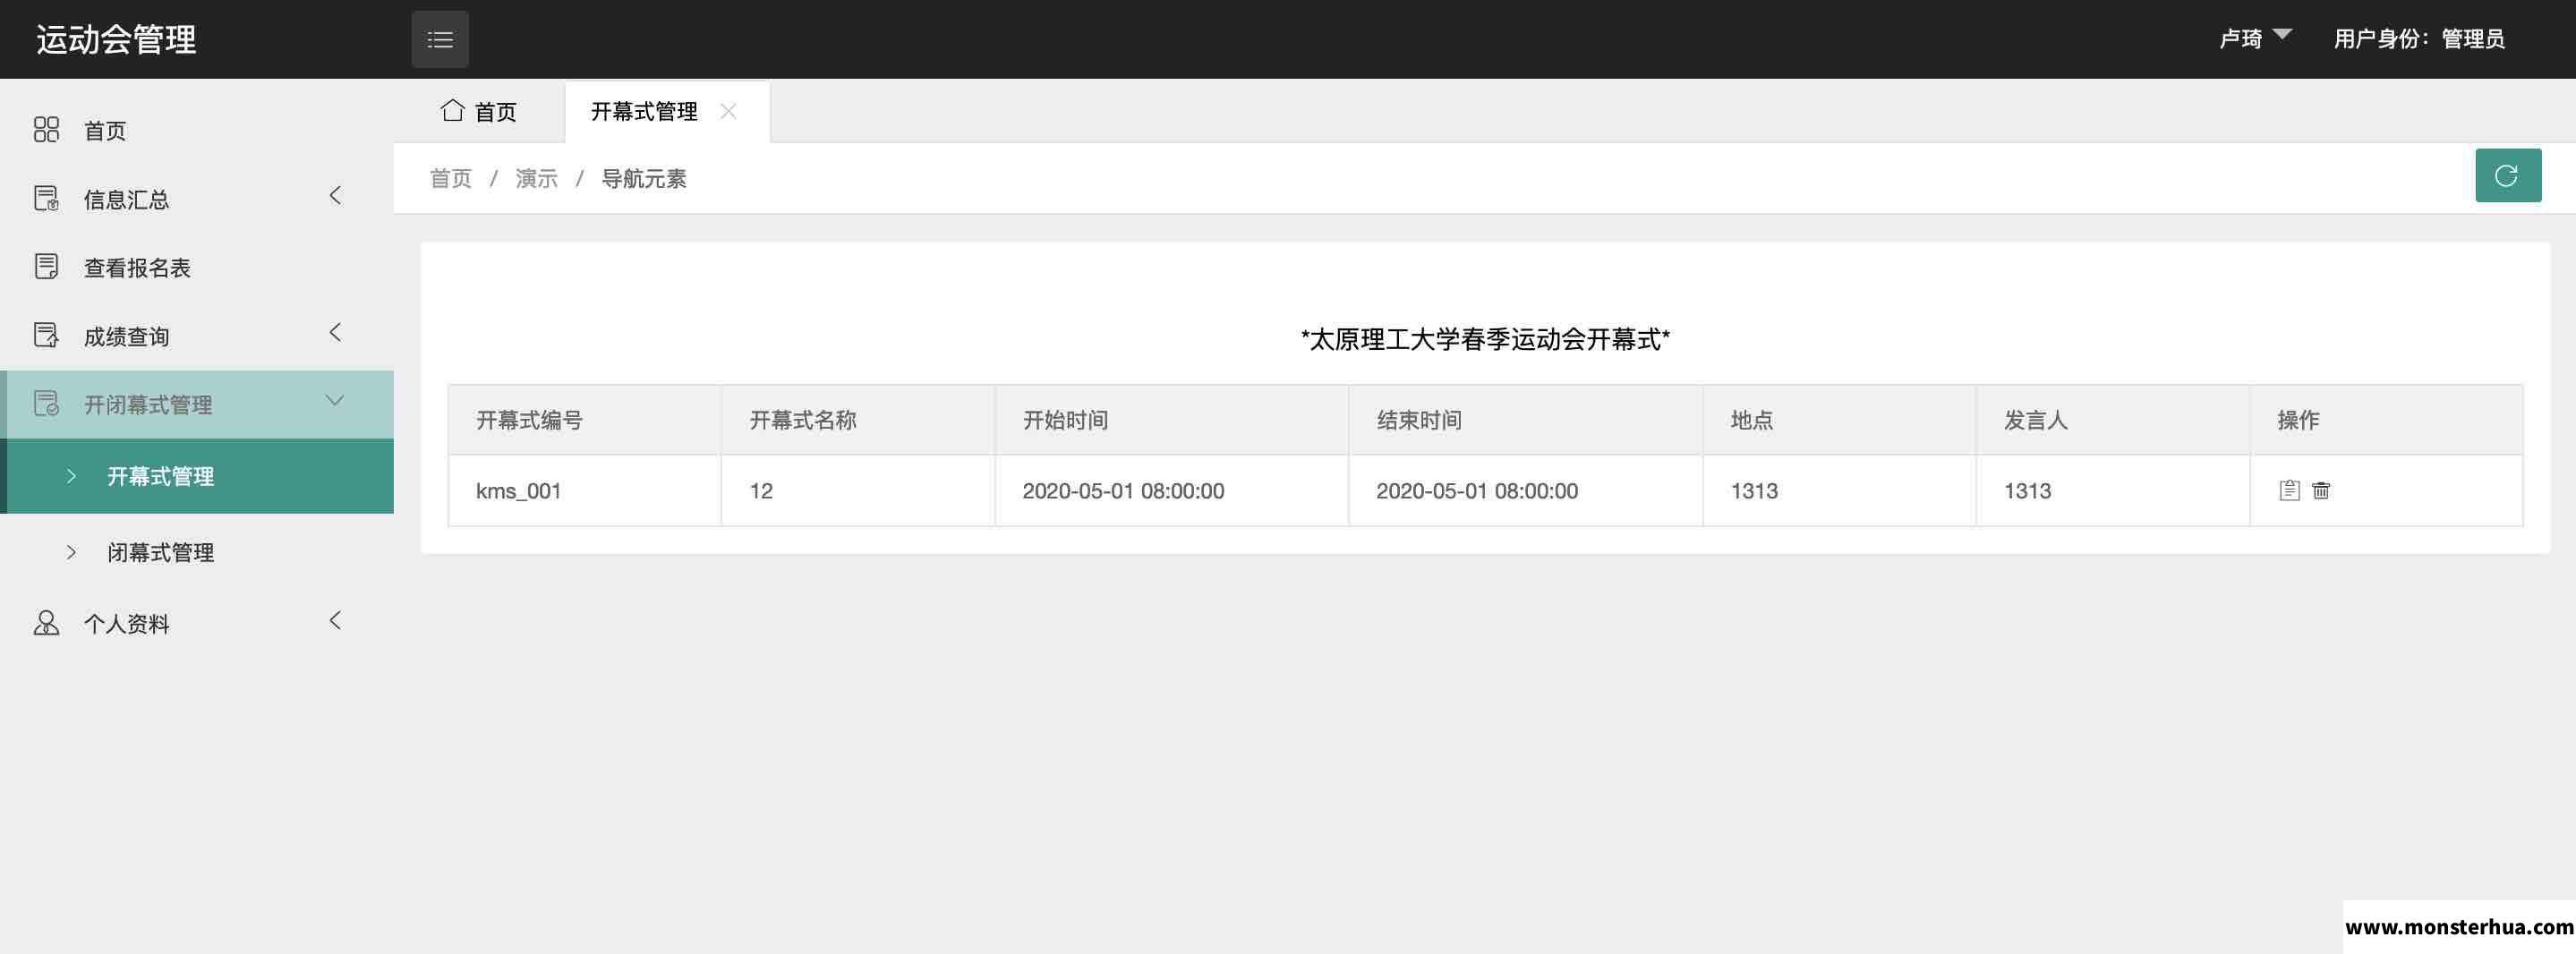Select 开闭幕式管理 in the sidebar
Image resolution: width=2576 pixels, height=954 pixels.
coord(197,405)
